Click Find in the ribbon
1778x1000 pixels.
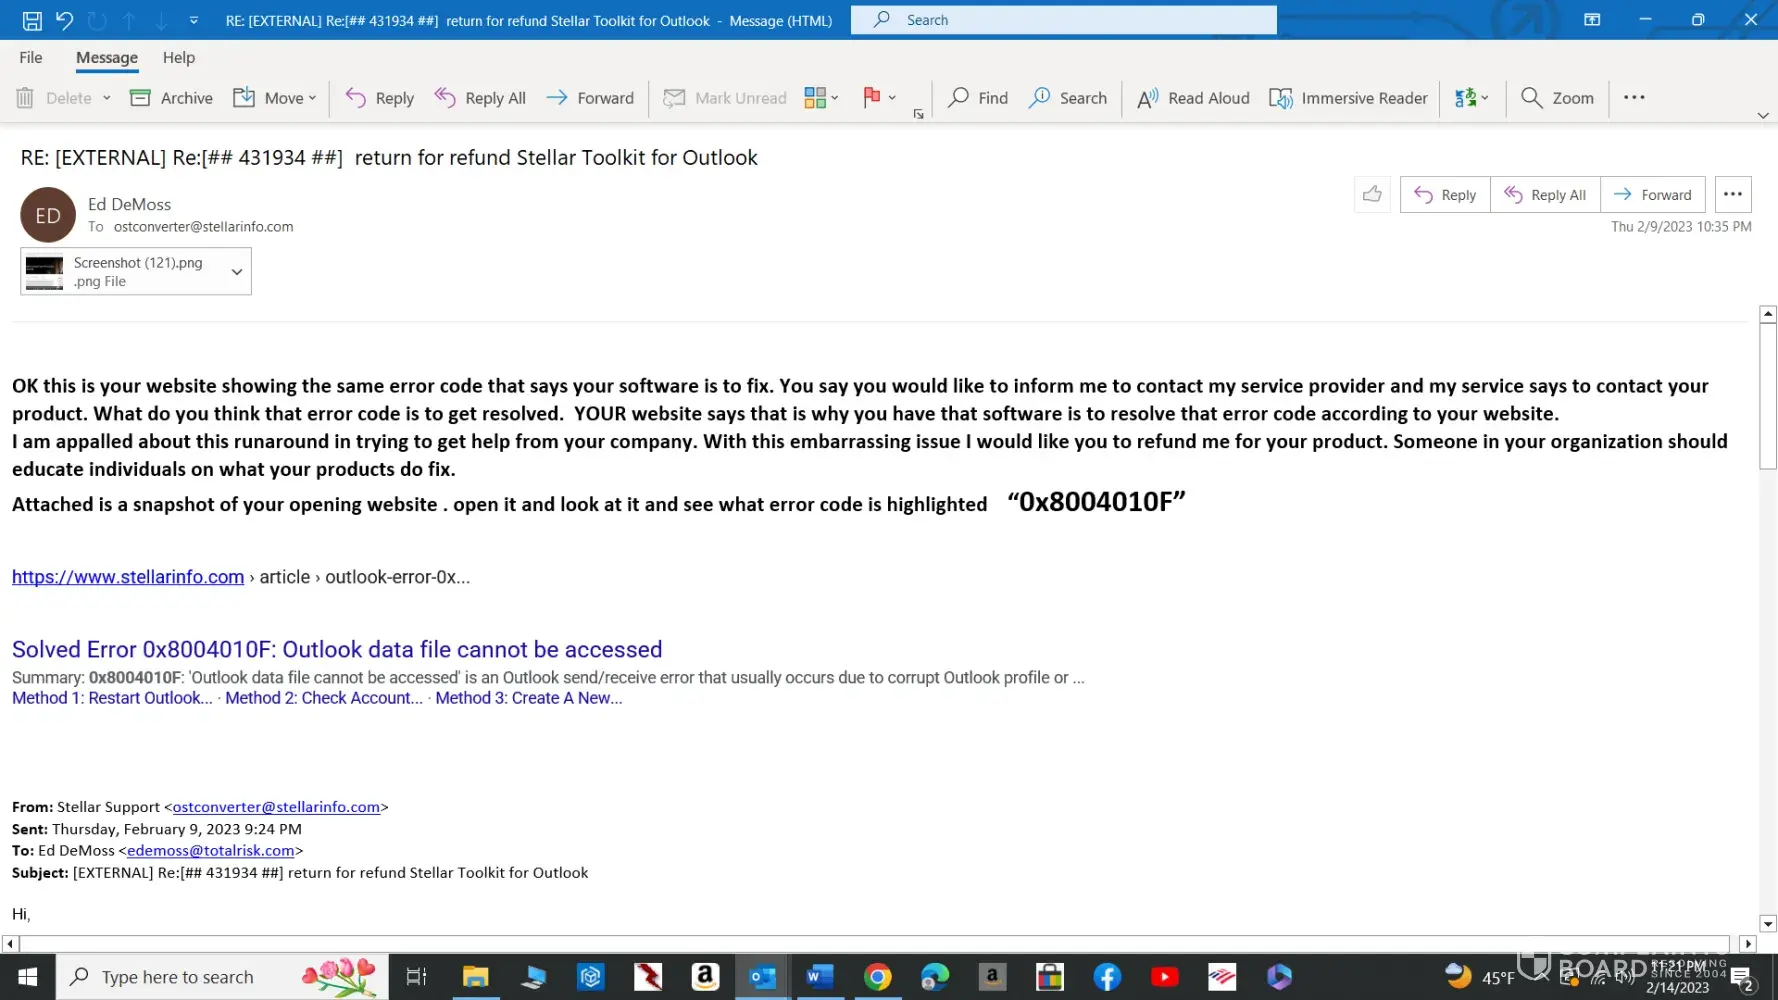[978, 98]
